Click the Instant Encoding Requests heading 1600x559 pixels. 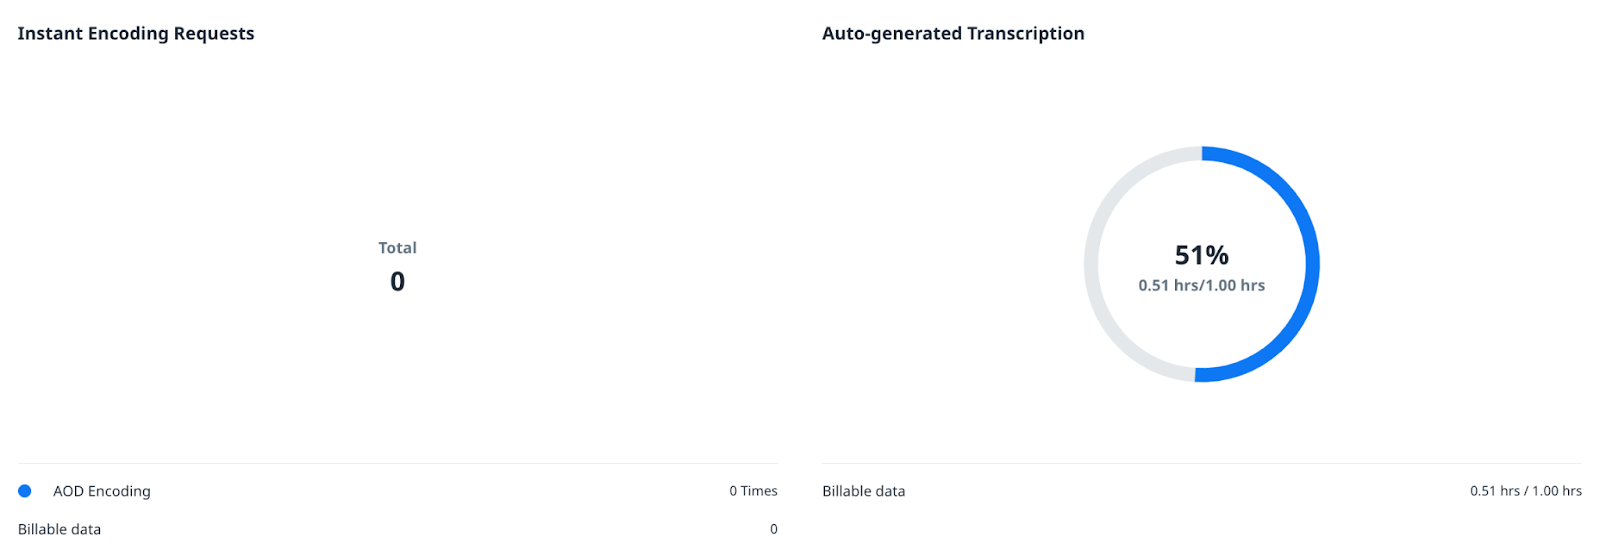136,33
